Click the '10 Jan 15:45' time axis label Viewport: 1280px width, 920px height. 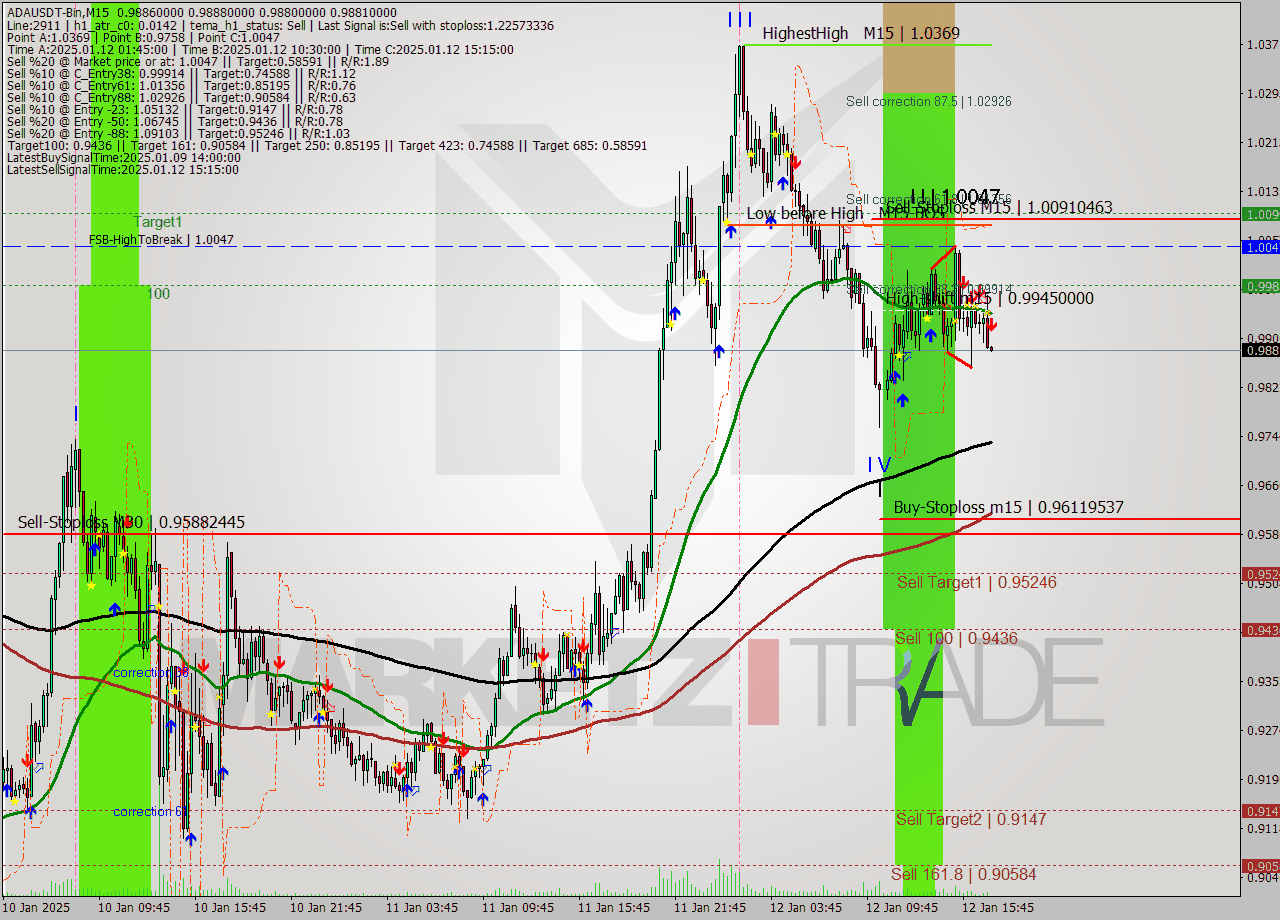point(230,908)
